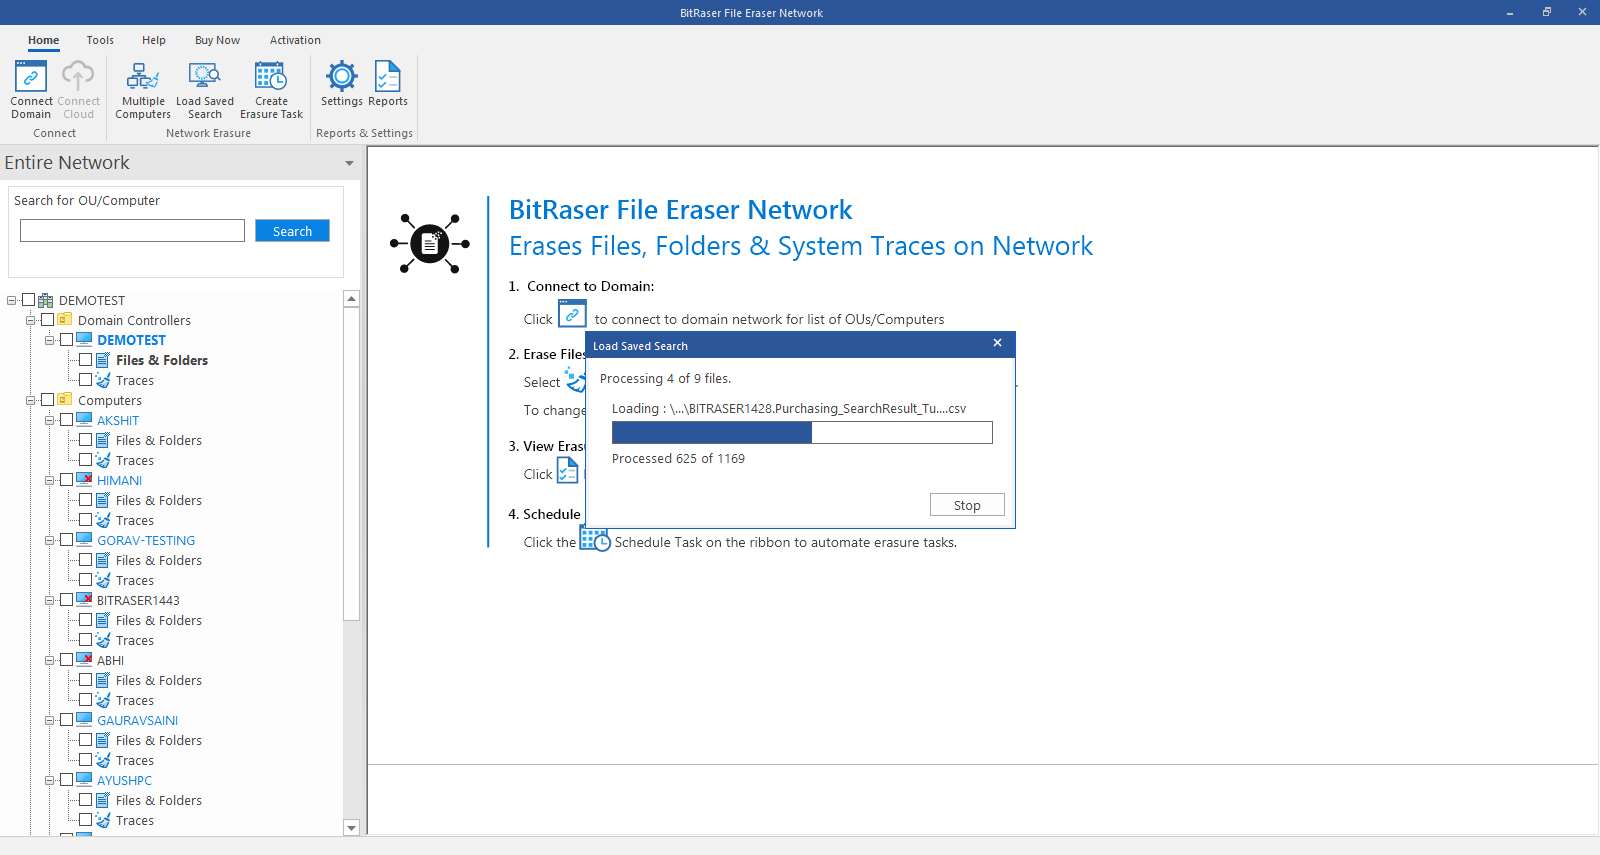Click BITRASER1443 offline computer icon
Viewport: 1600px width, 855px height.
[x=85, y=600]
